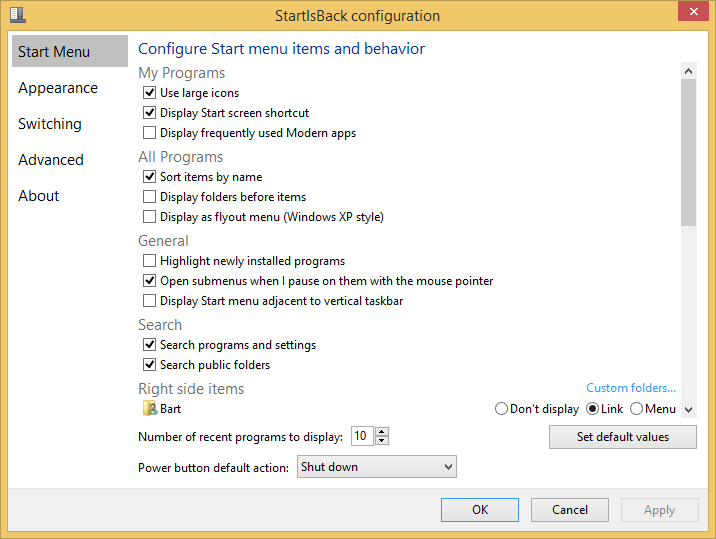Viewport: 716px width, 539px height.
Task: Enable Display frequently used Modern apps
Action: [x=150, y=133]
